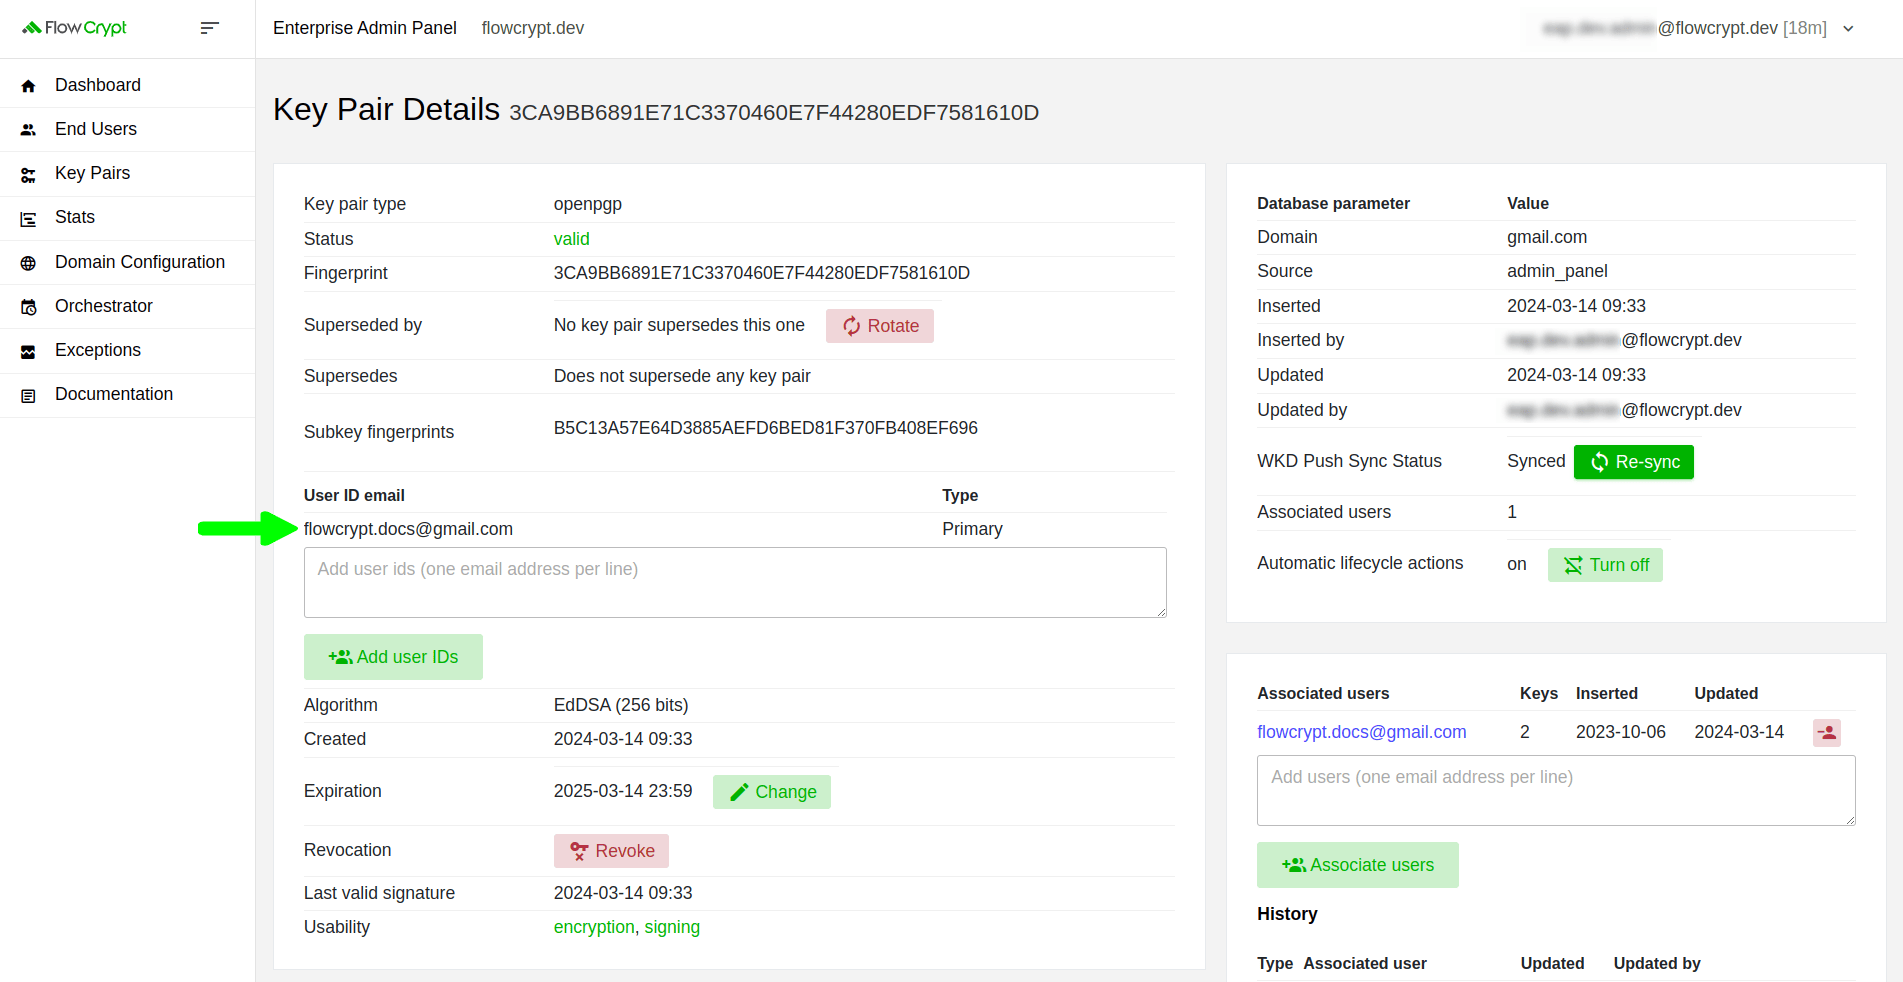The width and height of the screenshot is (1903, 982).
Task: Navigate to Stats
Action: [x=75, y=217]
